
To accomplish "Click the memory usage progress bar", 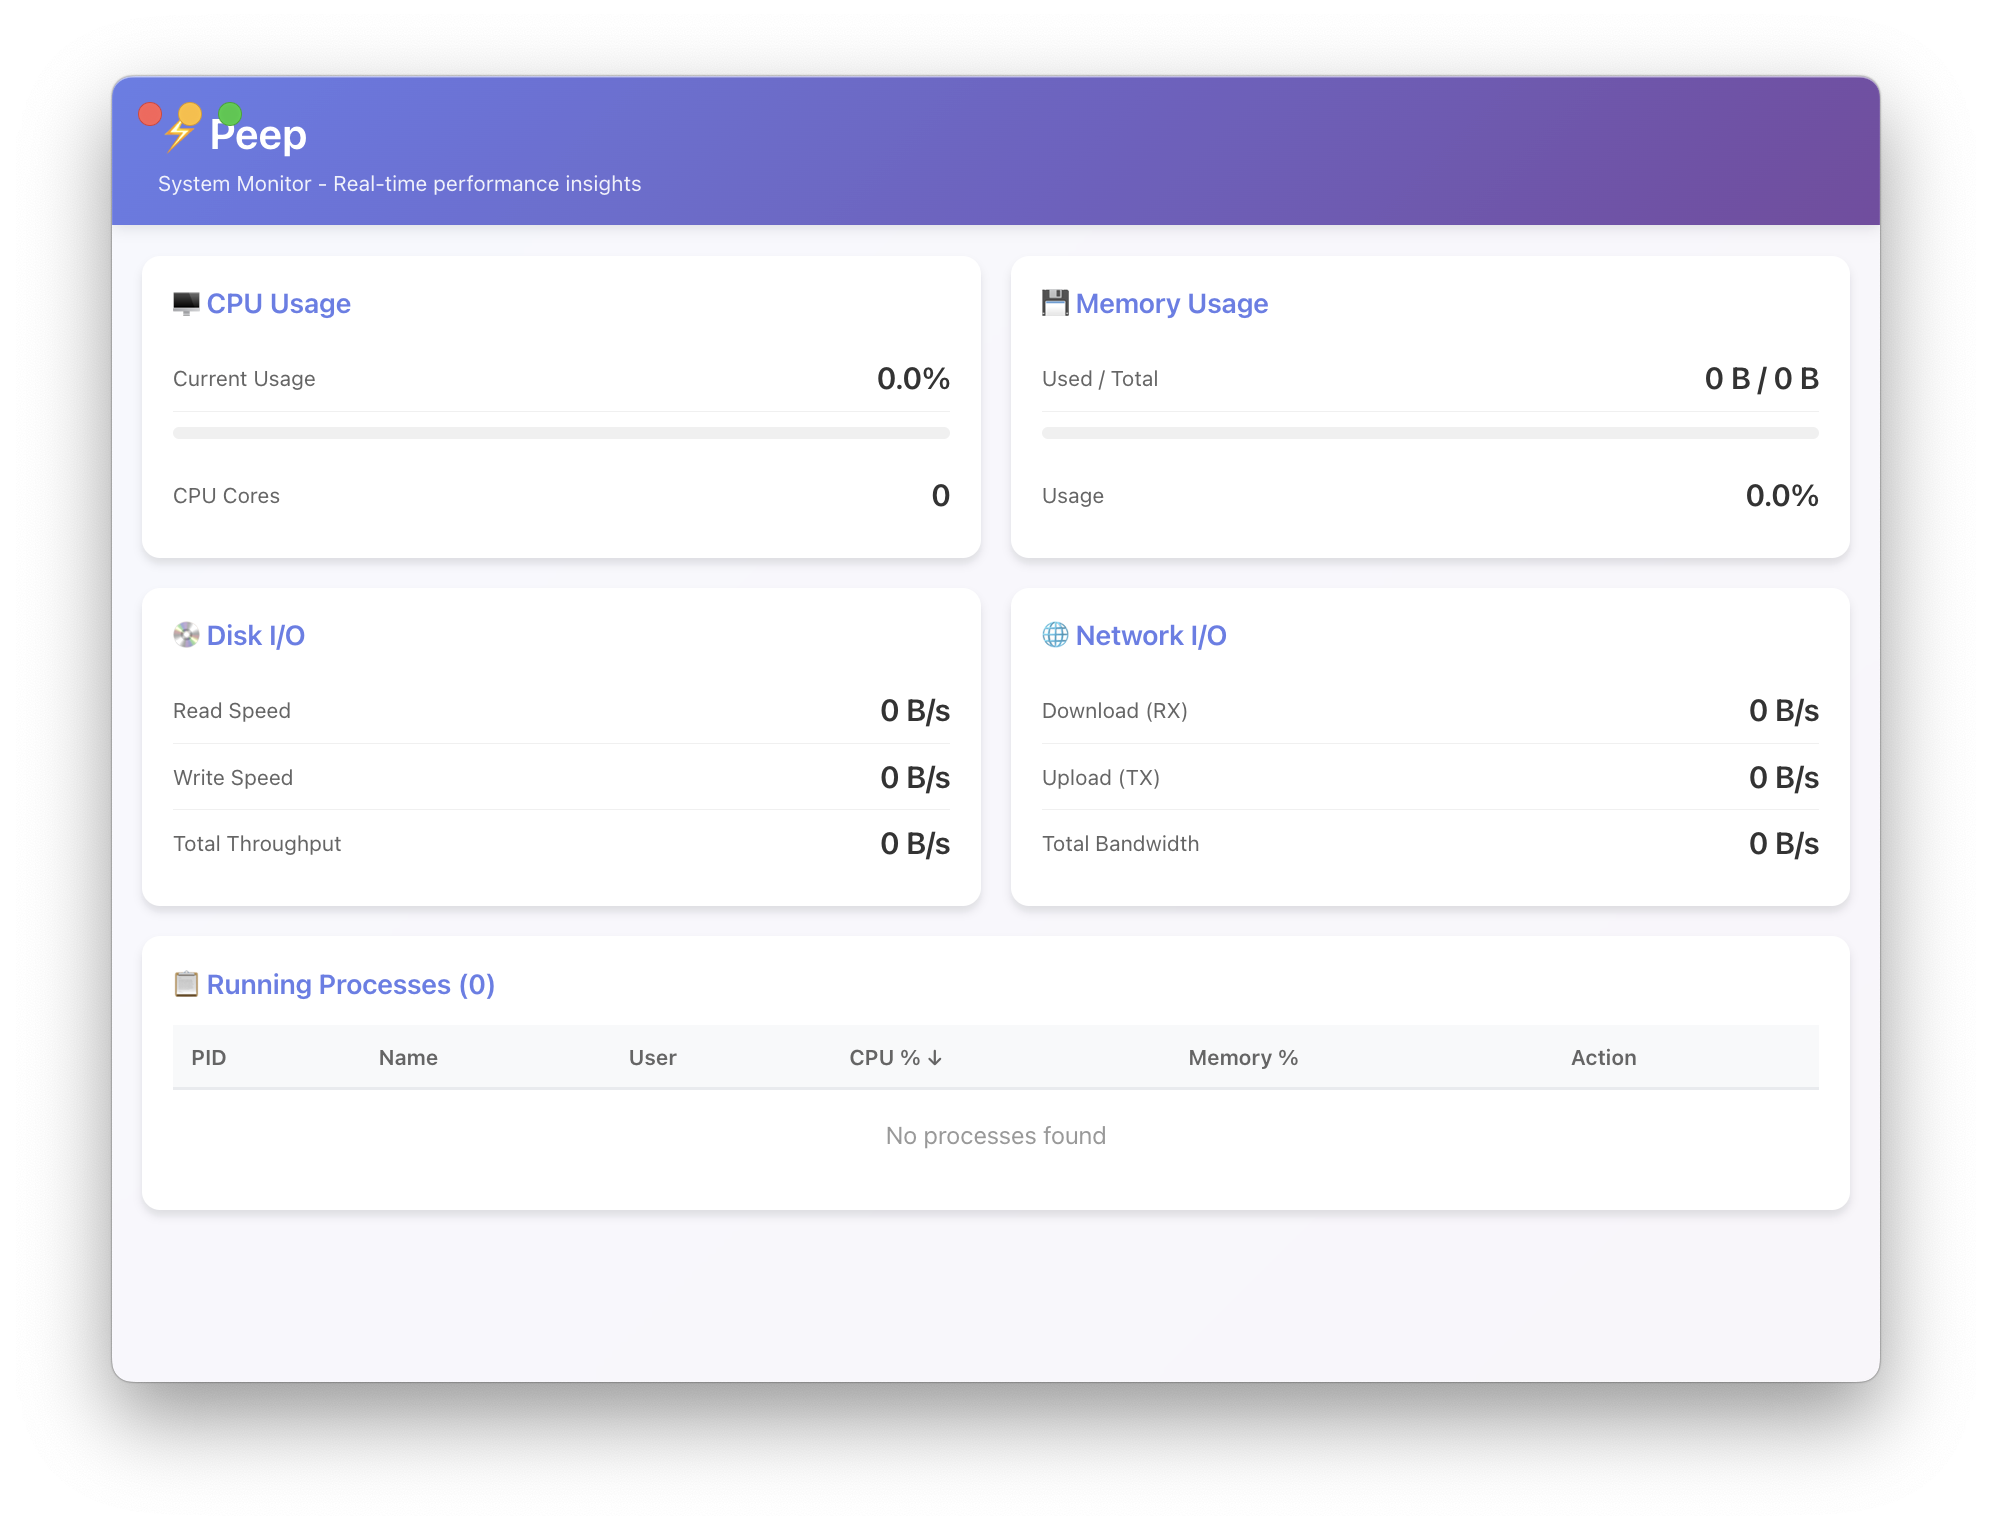I will (1430, 433).
